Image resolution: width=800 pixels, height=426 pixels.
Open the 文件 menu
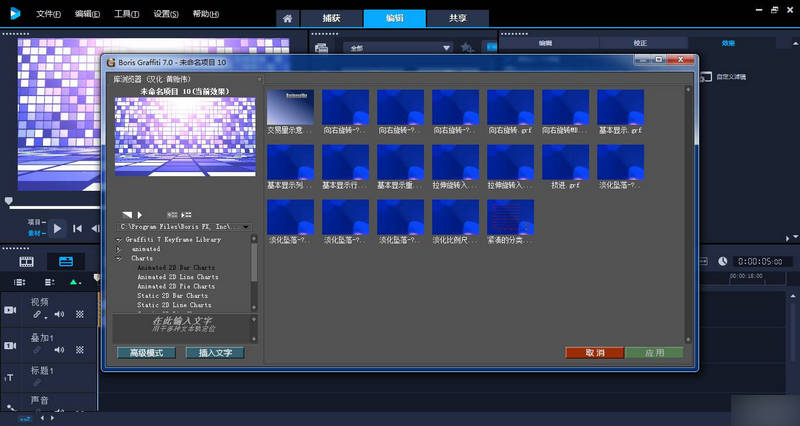point(47,14)
